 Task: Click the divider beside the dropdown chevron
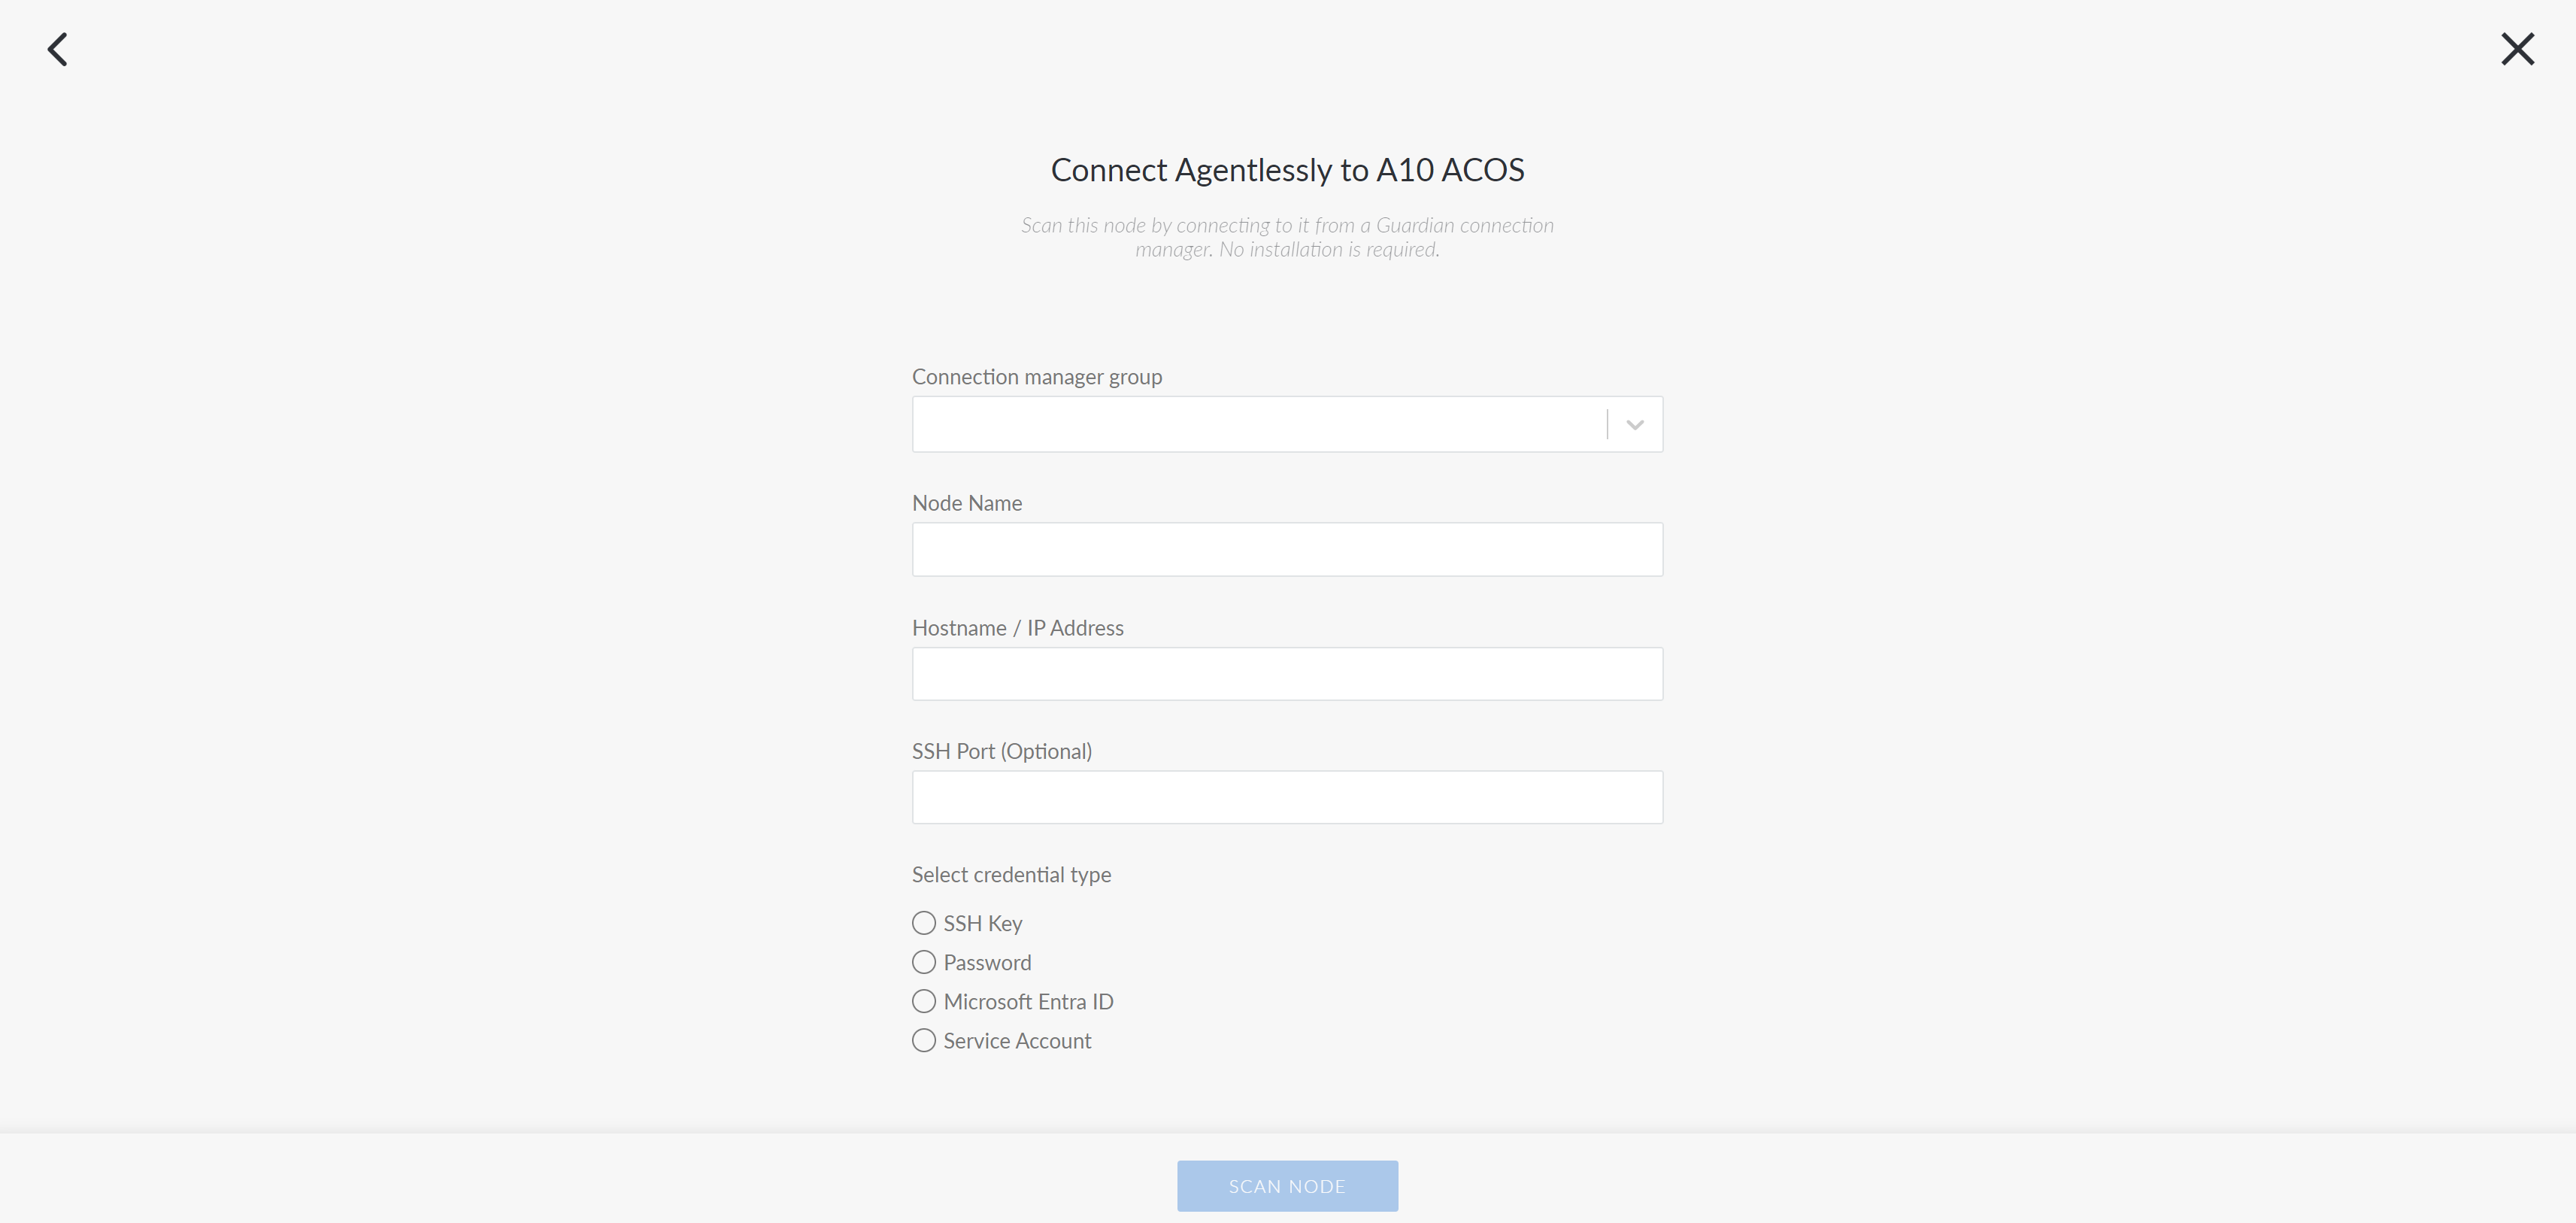[x=1607, y=424]
